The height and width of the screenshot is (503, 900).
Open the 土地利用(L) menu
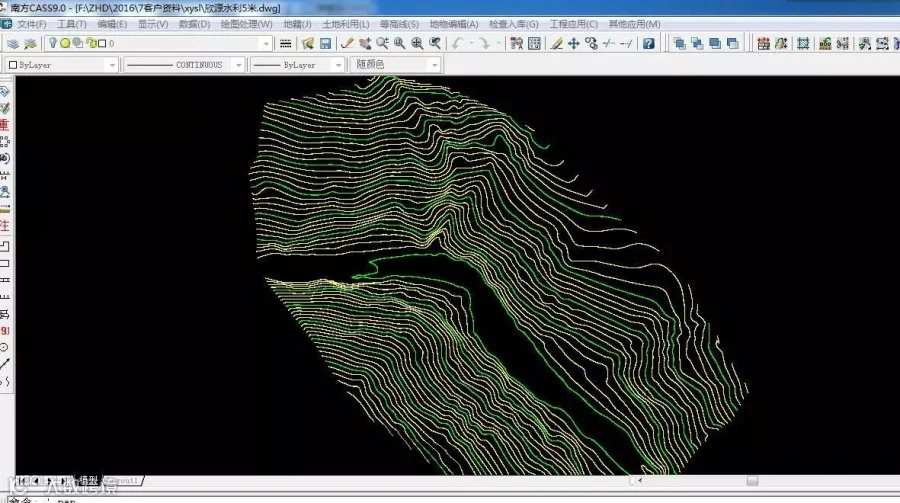(x=346, y=24)
